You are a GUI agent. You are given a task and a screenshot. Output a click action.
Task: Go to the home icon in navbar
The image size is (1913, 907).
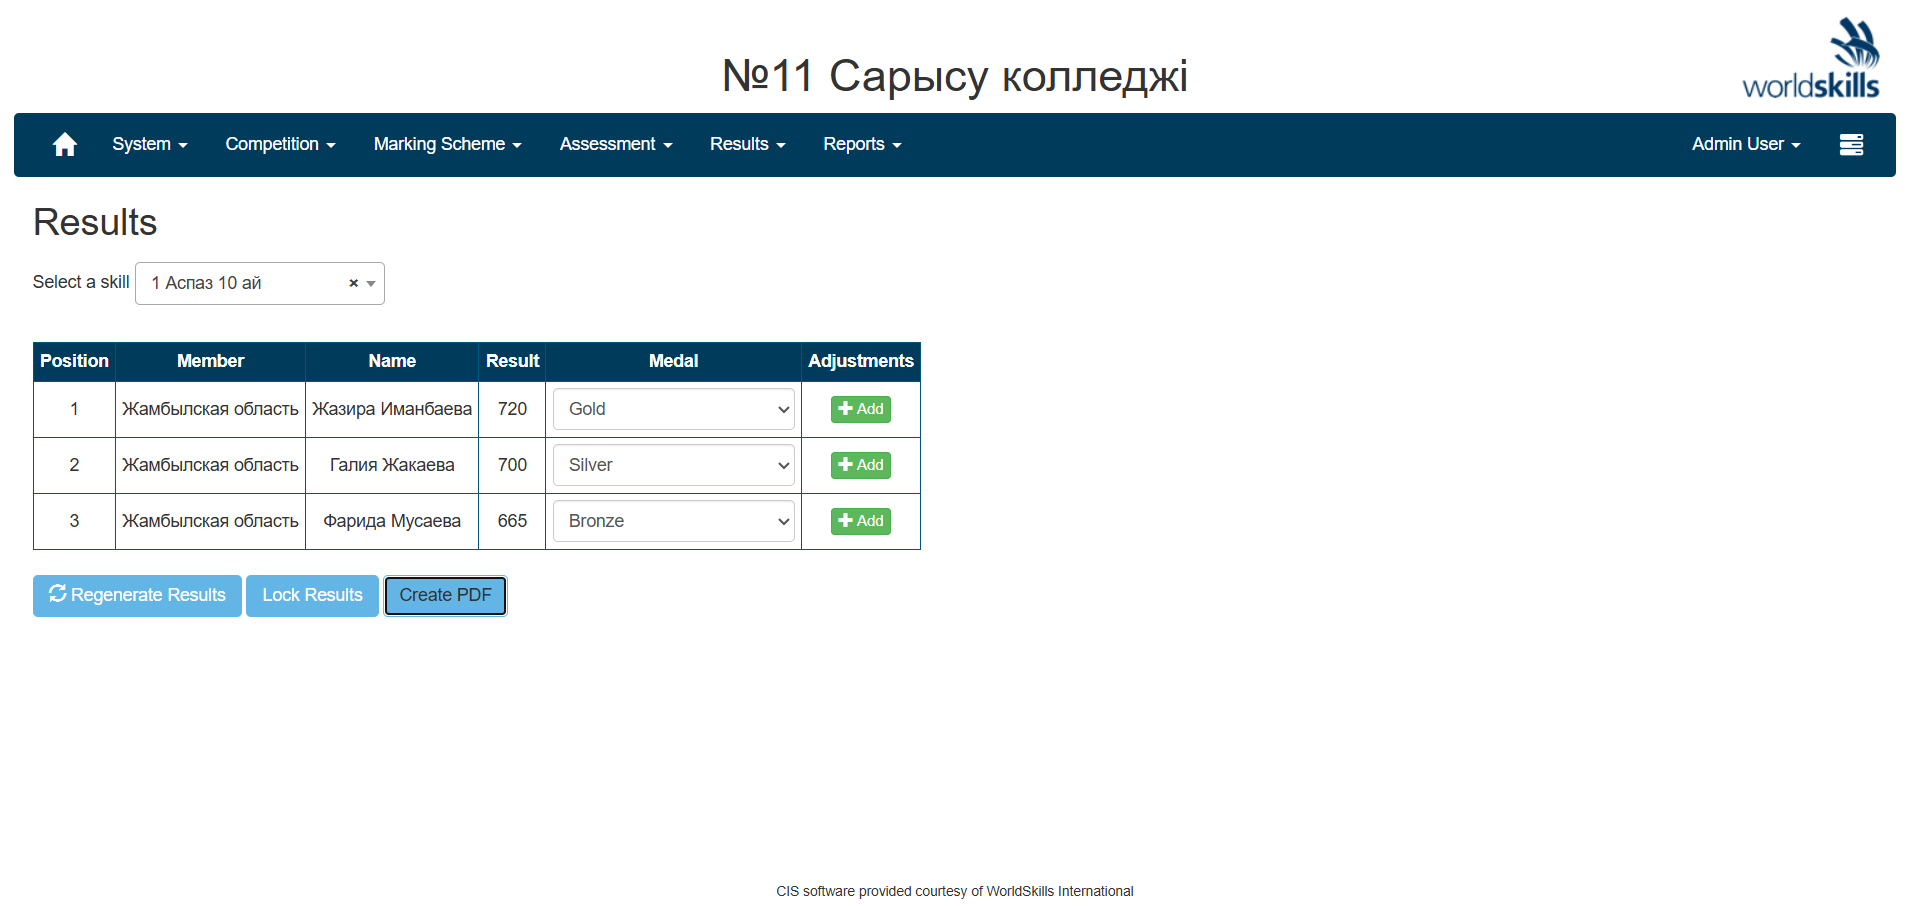pyautogui.click(x=65, y=145)
